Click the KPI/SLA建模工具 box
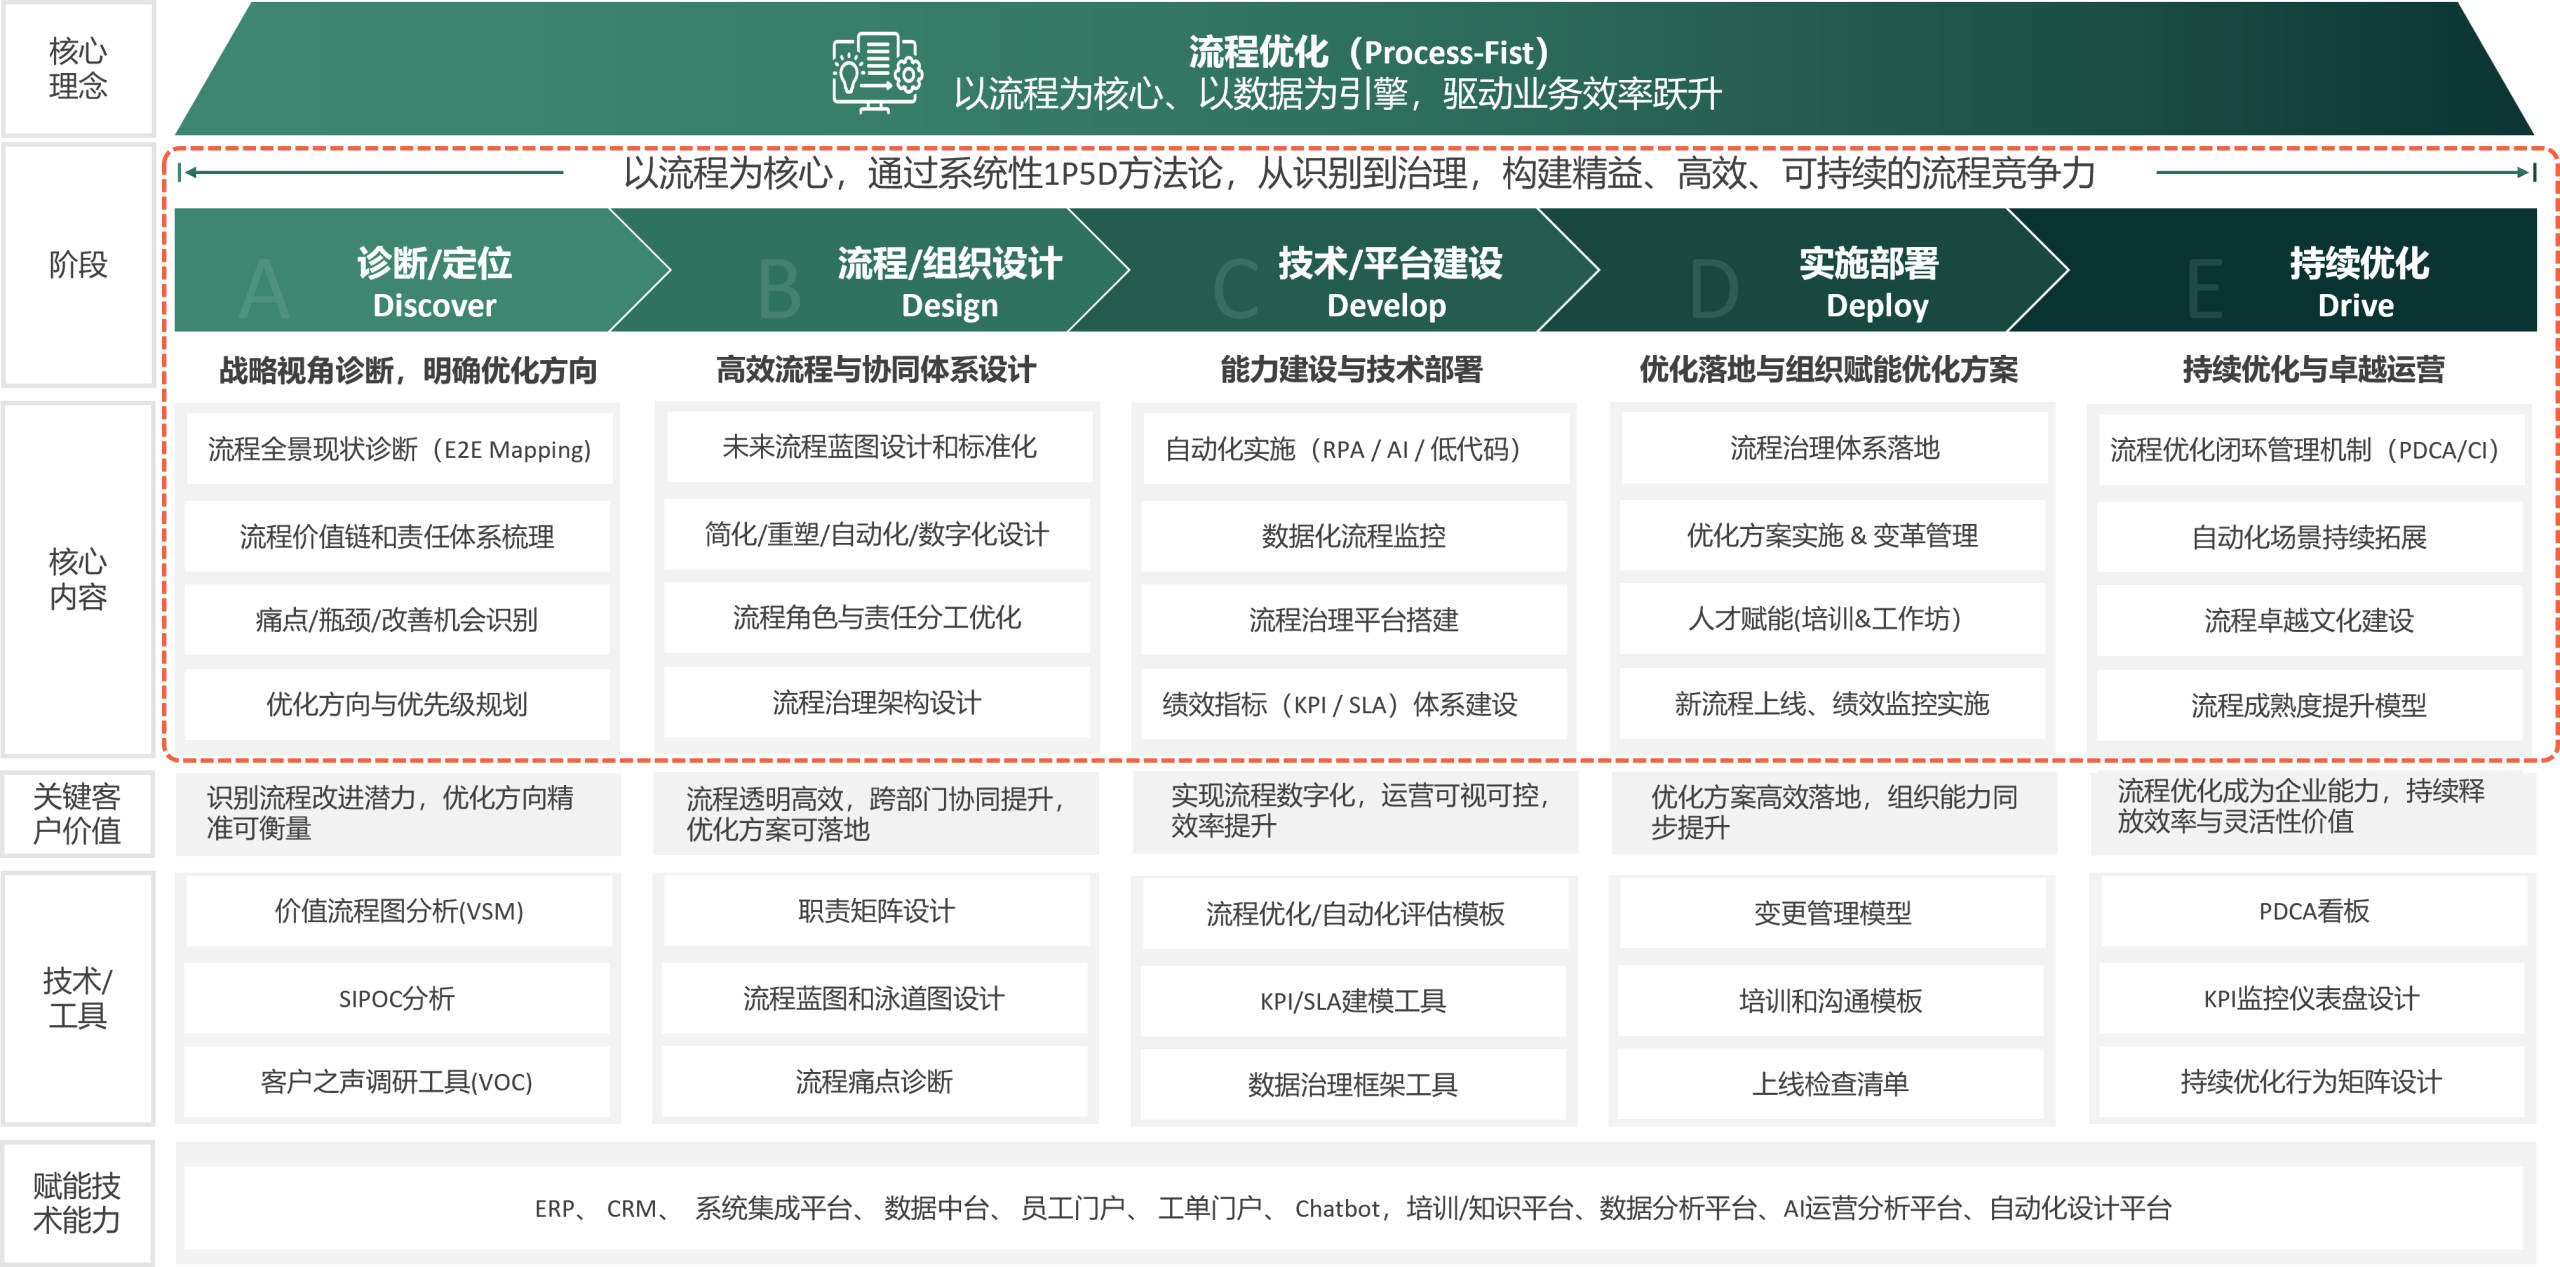The image size is (2560, 1267). 1352,1000
